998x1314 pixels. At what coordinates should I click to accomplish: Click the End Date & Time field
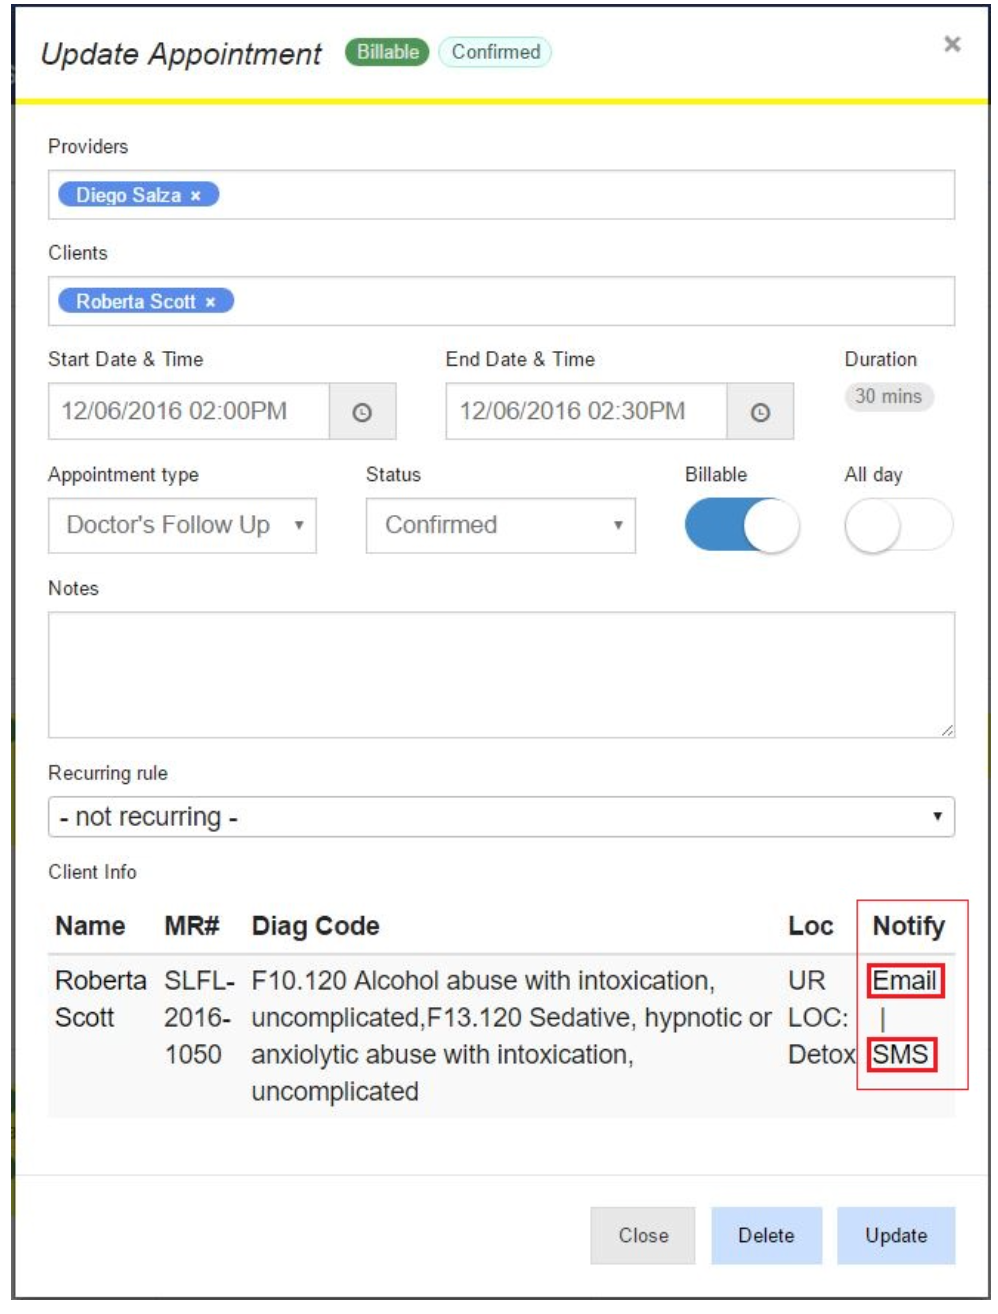tap(586, 412)
